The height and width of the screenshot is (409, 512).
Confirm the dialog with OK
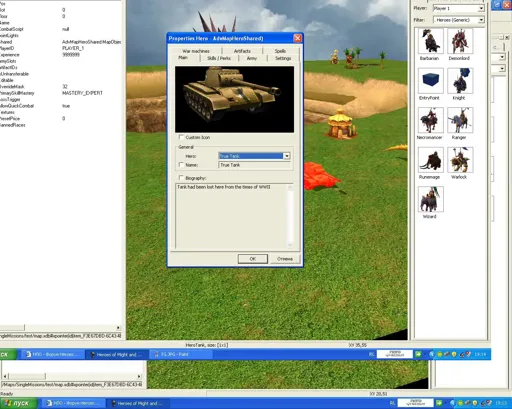coord(253,259)
